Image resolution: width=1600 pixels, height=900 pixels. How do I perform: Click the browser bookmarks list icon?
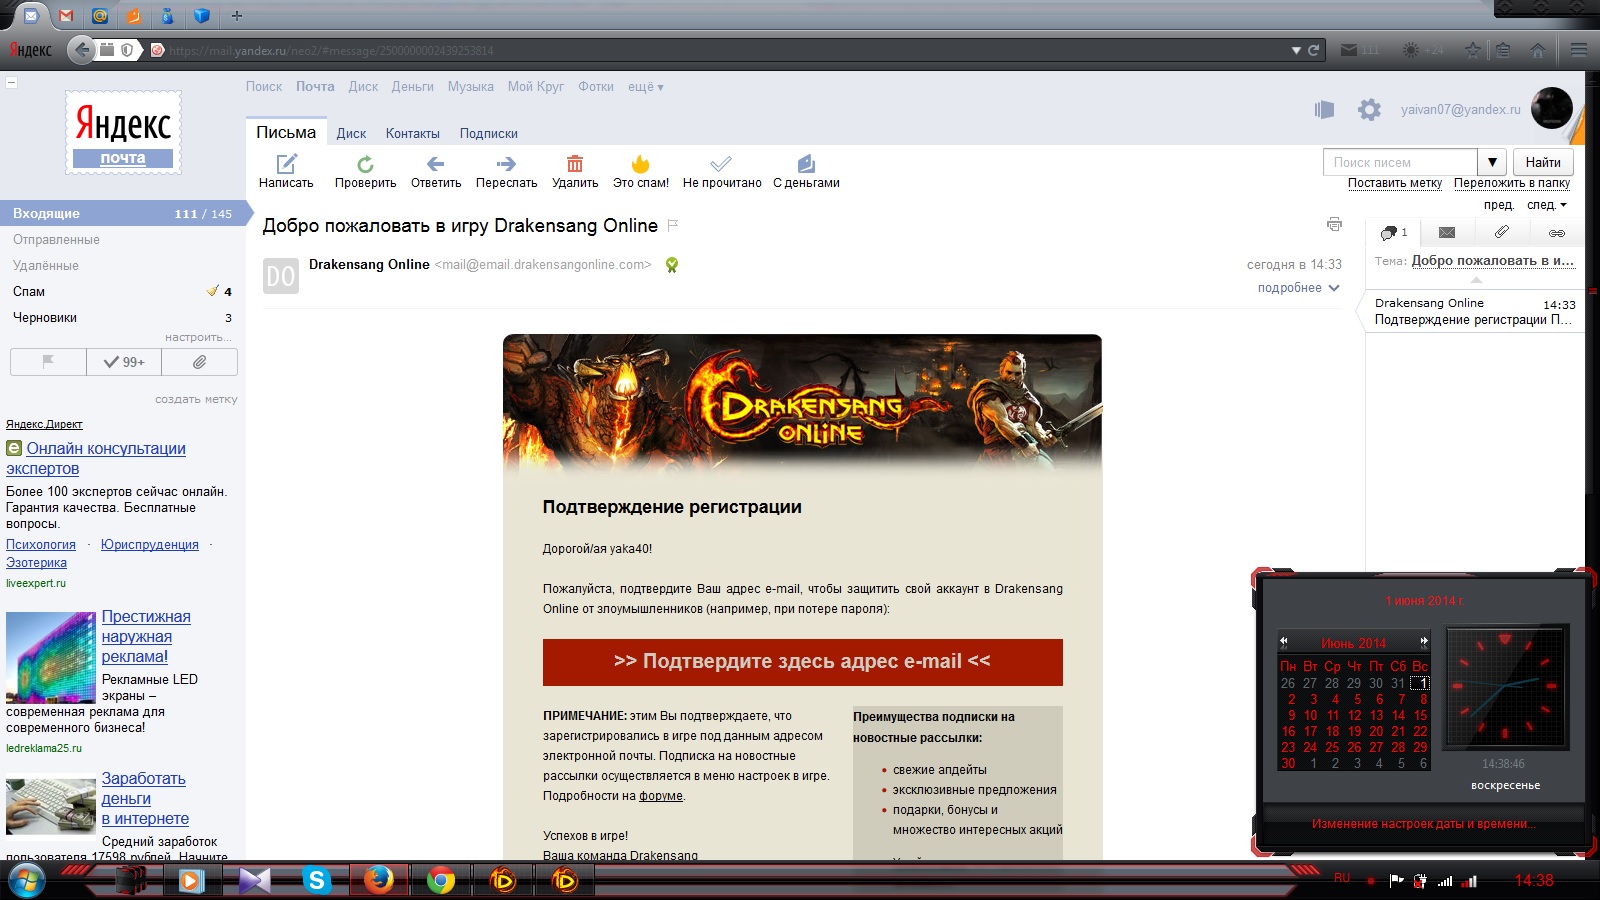[x=1503, y=50]
